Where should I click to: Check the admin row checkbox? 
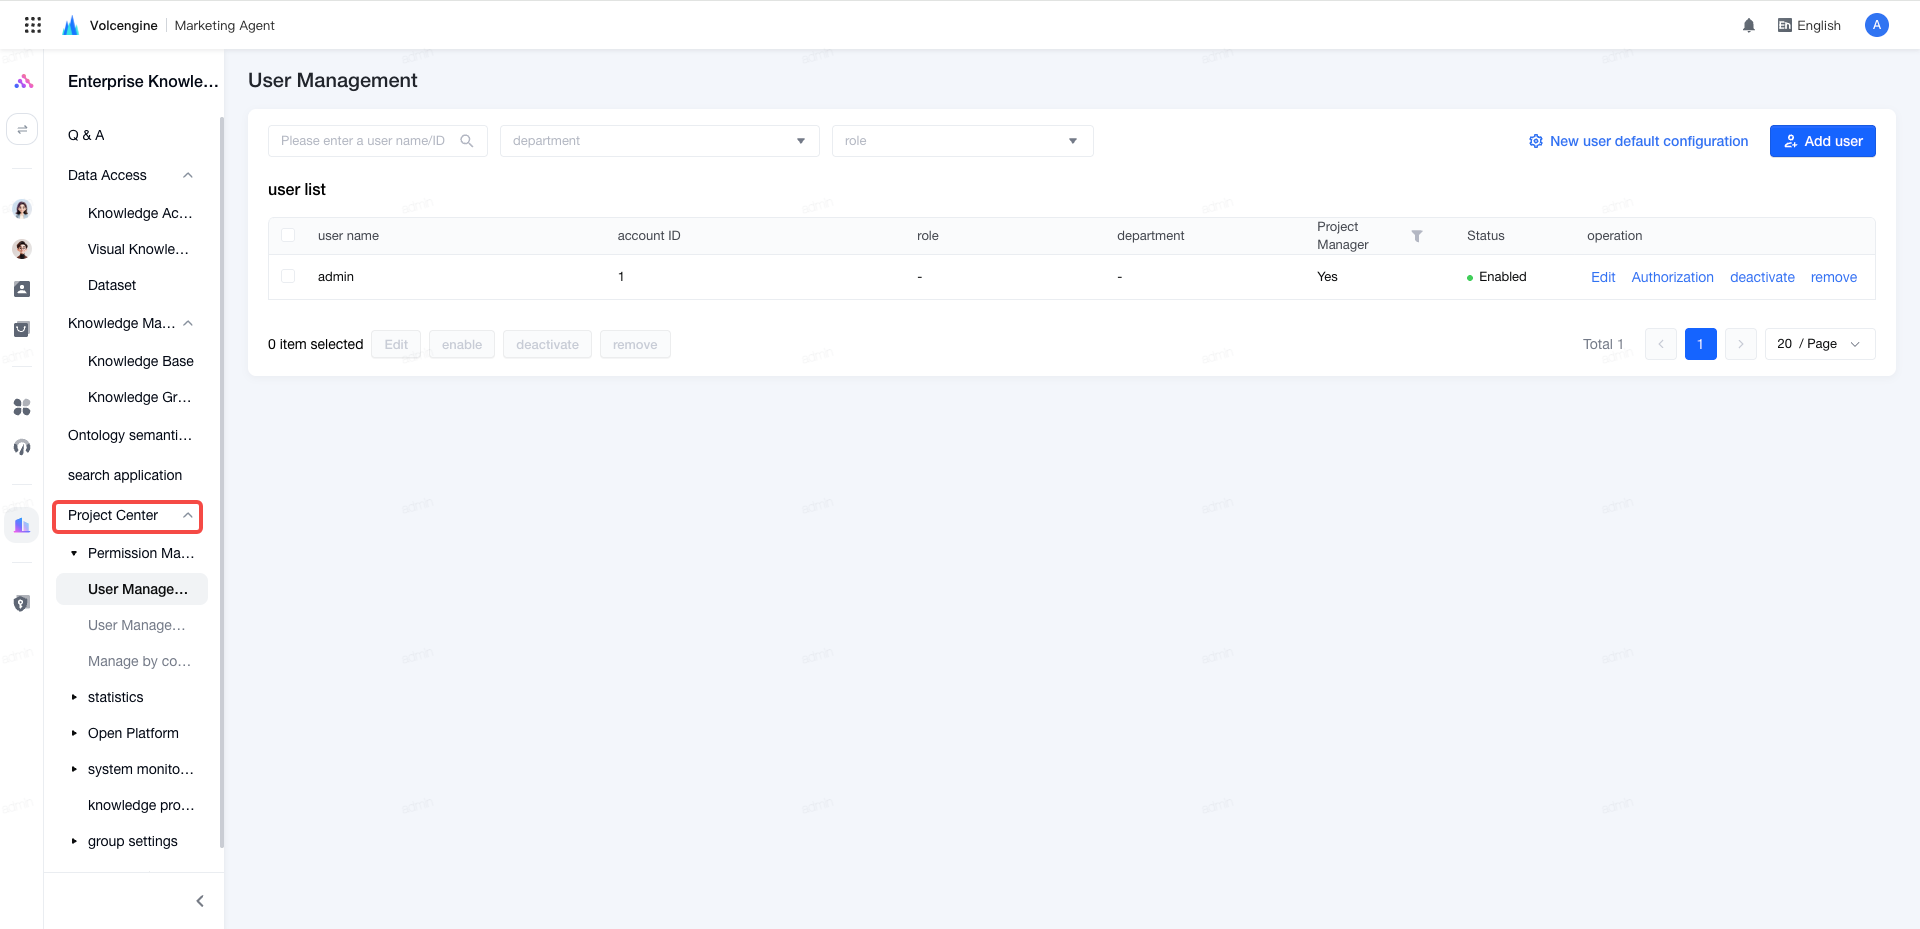288,276
